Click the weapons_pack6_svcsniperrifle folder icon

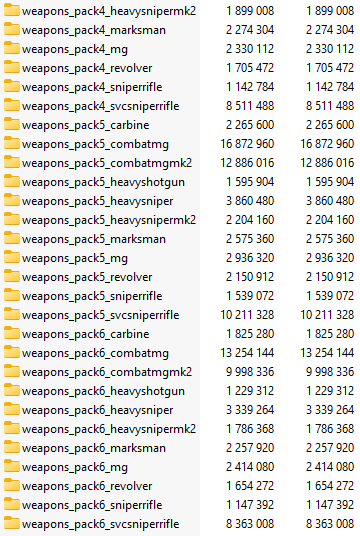point(12,524)
